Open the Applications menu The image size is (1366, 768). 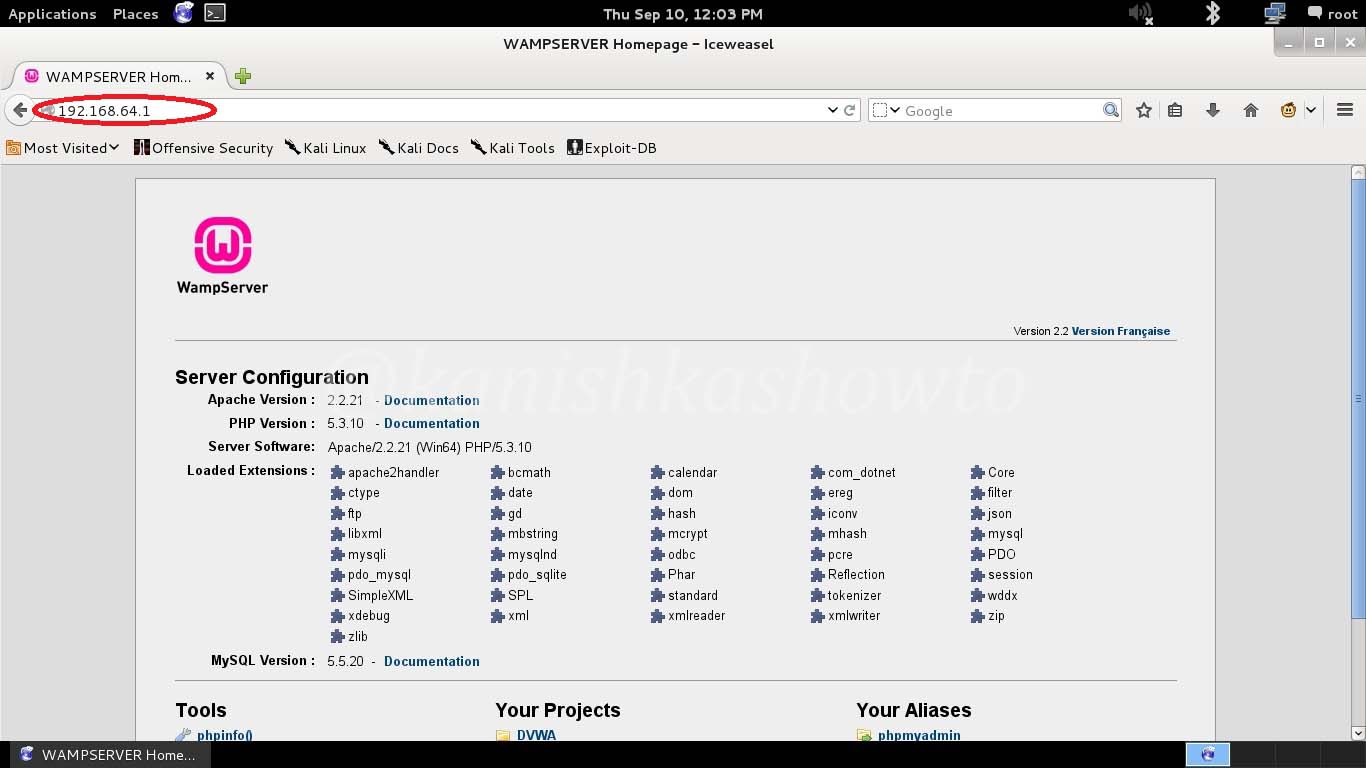pyautogui.click(x=52, y=14)
